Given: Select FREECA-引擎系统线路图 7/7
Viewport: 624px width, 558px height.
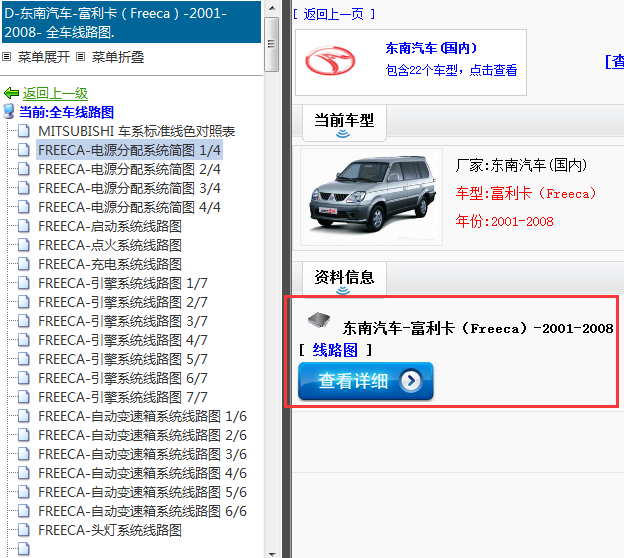Looking at the screenshot, I should (123, 397).
